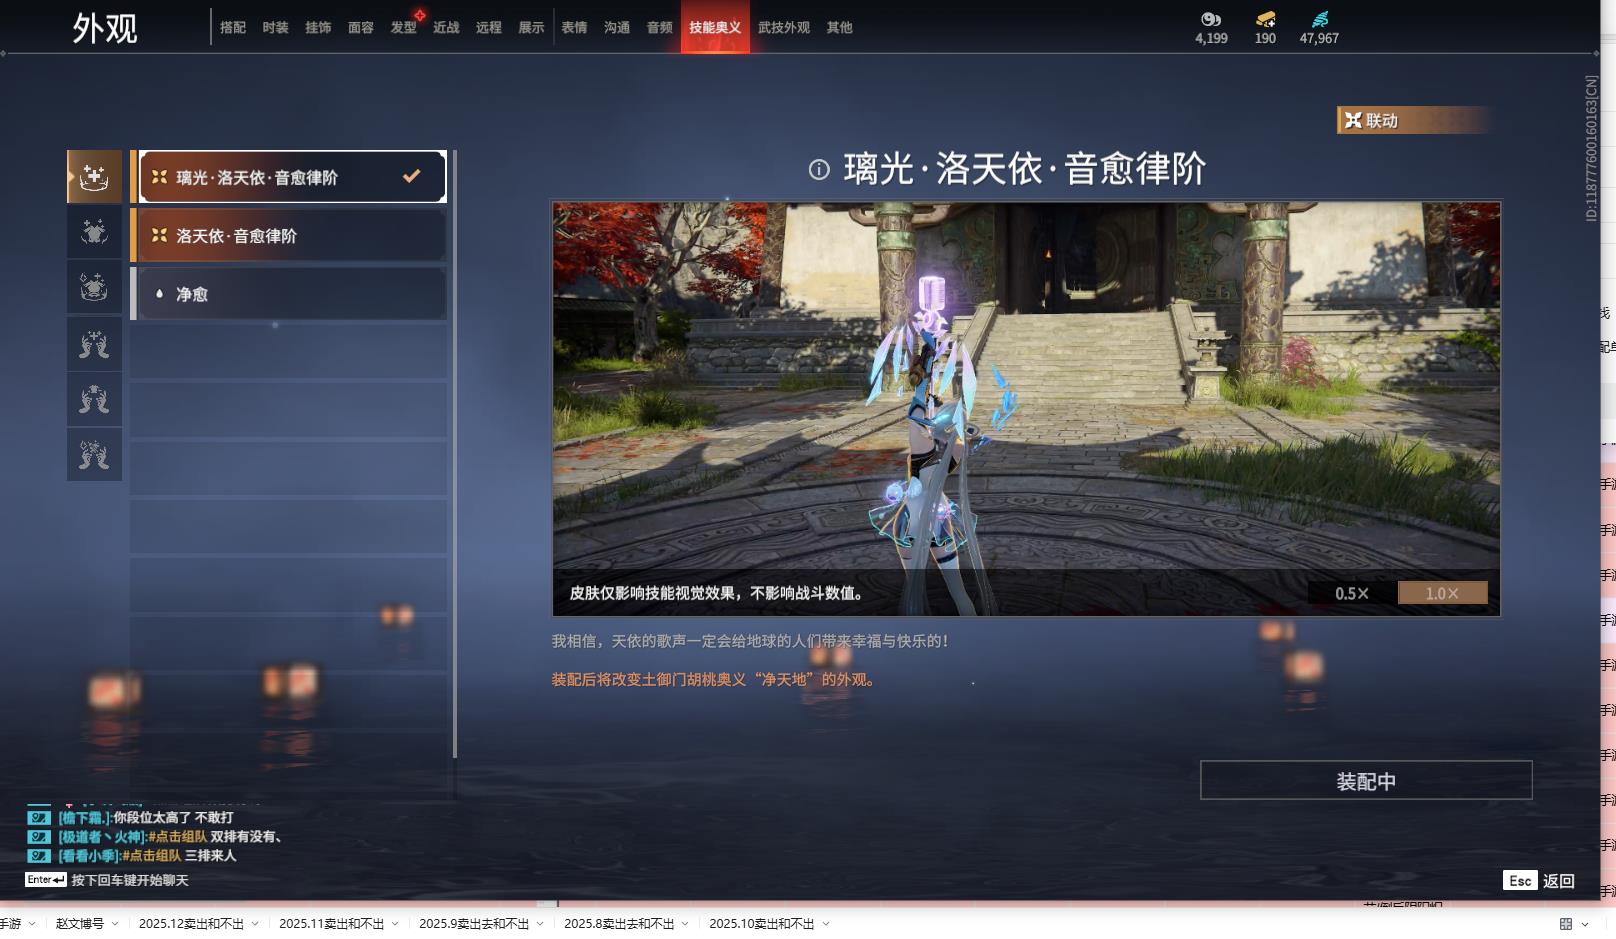
Task: Switch to the 赵文博号 sheet tab
Action: point(80,924)
